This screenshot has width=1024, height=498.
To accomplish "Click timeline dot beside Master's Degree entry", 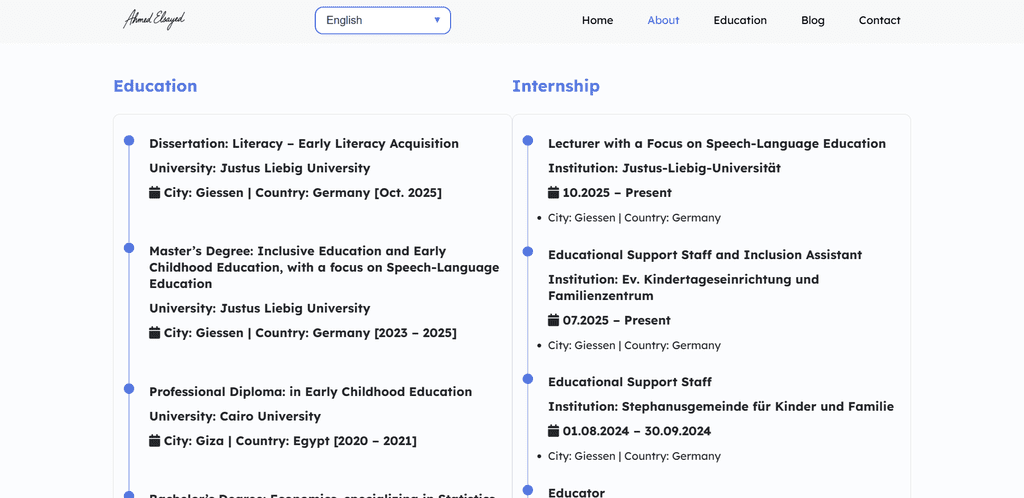I will (x=129, y=248).
